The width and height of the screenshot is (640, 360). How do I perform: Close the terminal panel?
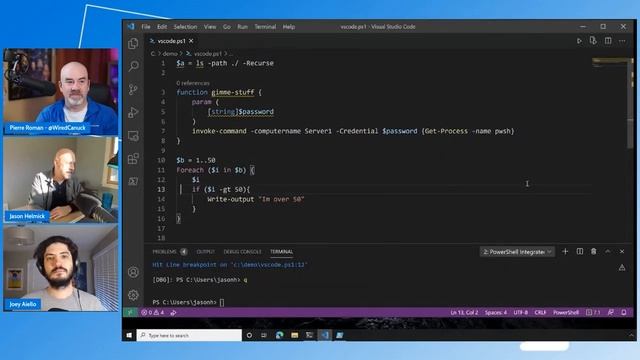point(622,251)
